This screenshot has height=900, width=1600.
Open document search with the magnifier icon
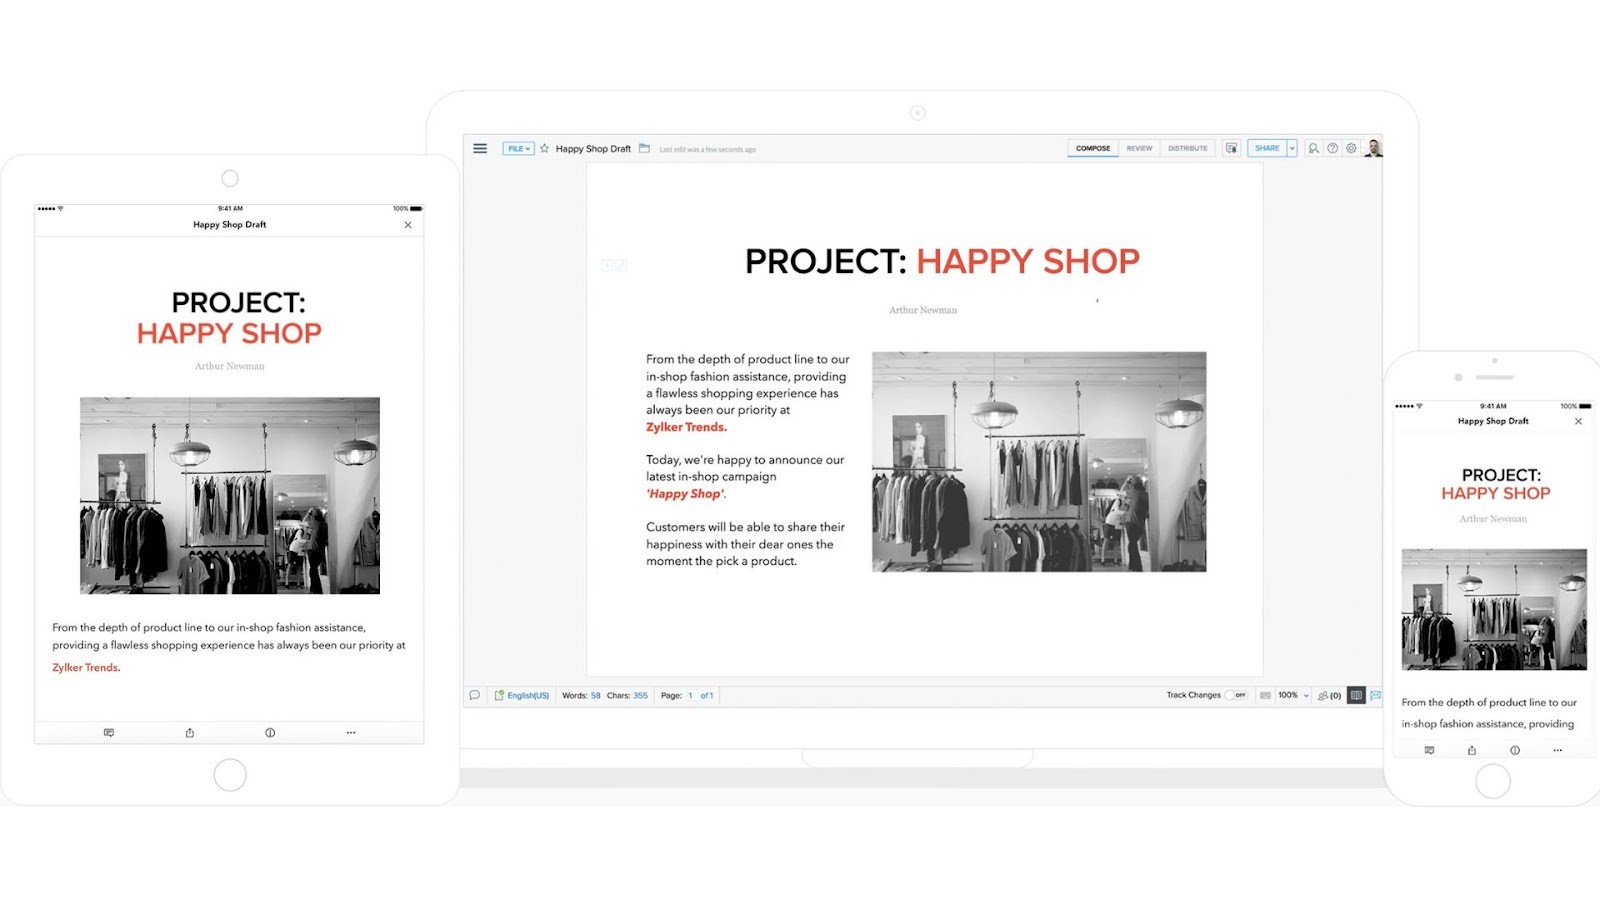1312,148
